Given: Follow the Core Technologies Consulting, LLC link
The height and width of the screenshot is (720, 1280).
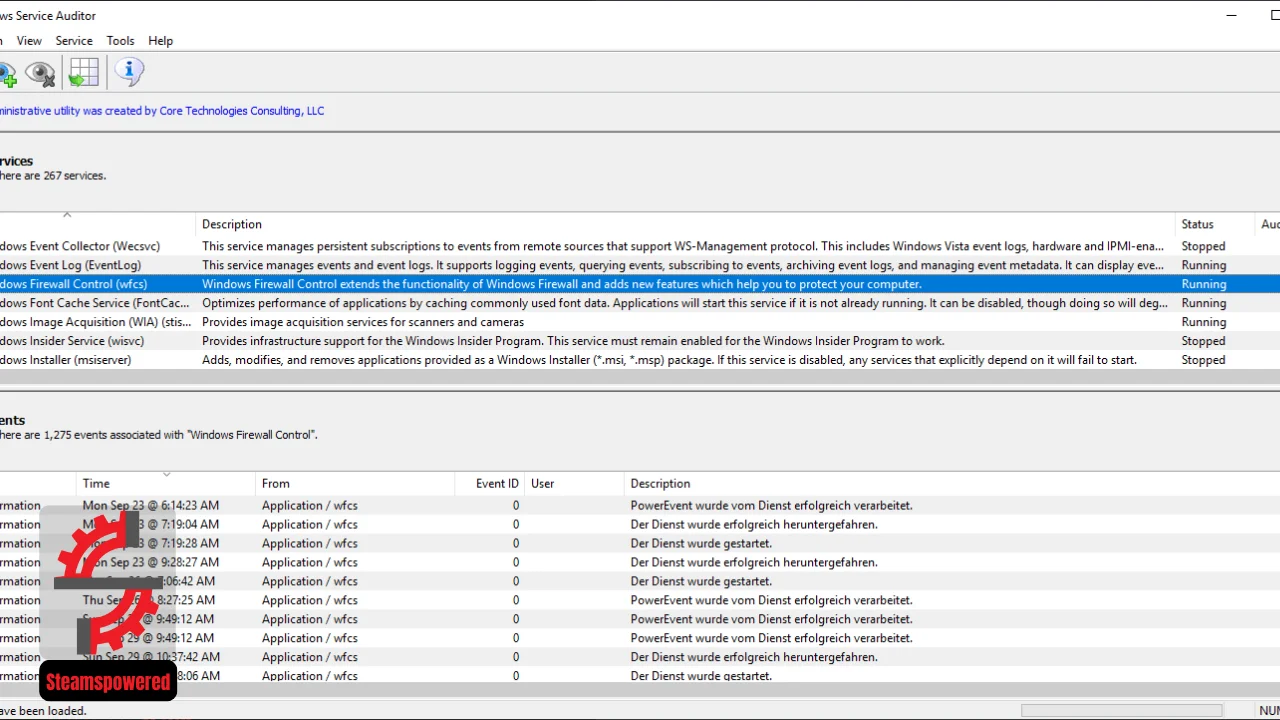Looking at the screenshot, I should pos(242,111).
